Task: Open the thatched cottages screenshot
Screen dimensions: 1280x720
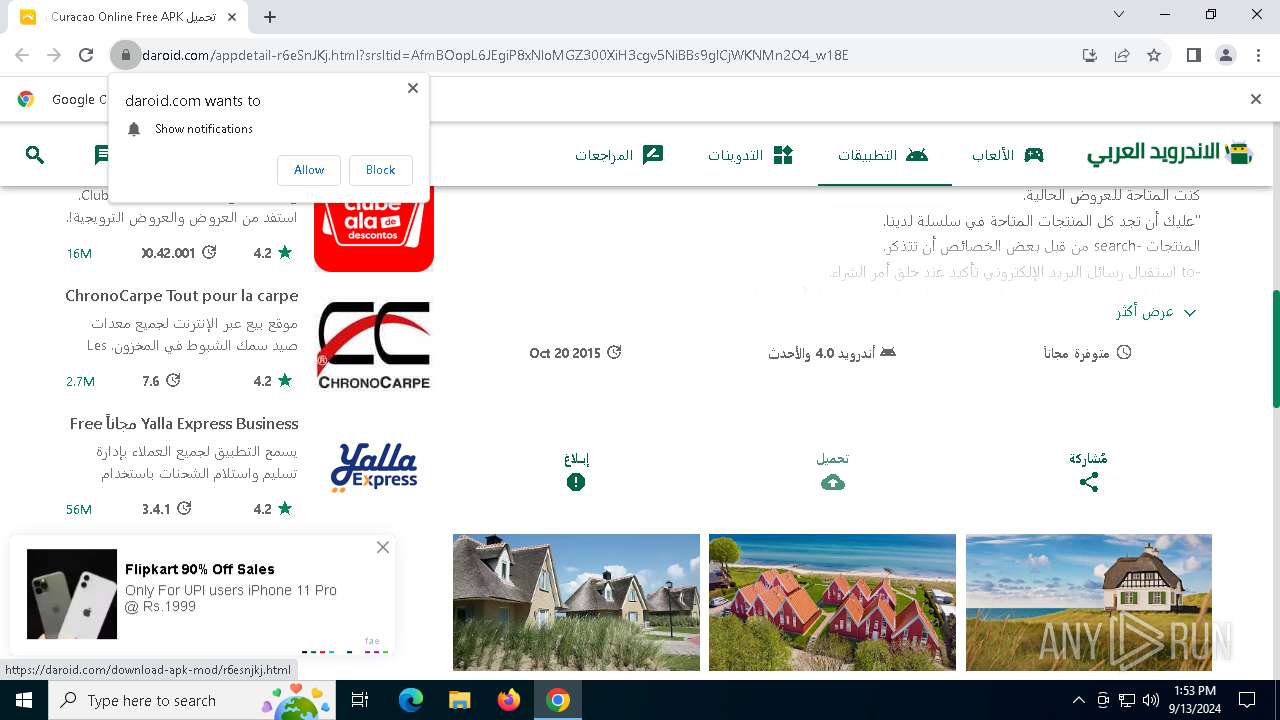Action: pyautogui.click(x=576, y=602)
